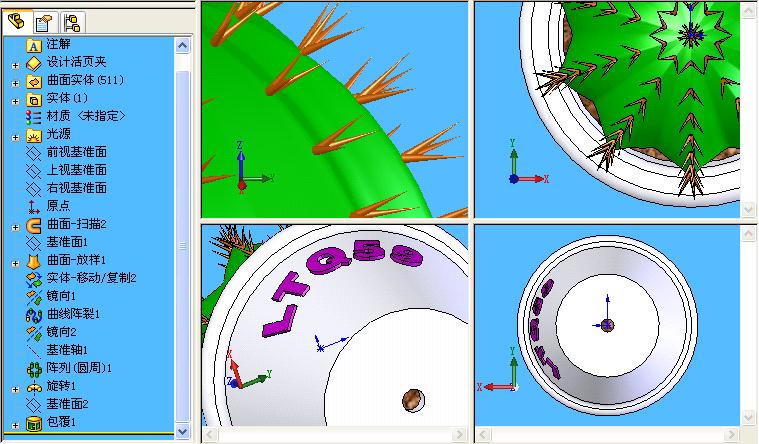Click top-right viewport scroll down arrow
Screen dimensions: 759x444
point(748,210)
